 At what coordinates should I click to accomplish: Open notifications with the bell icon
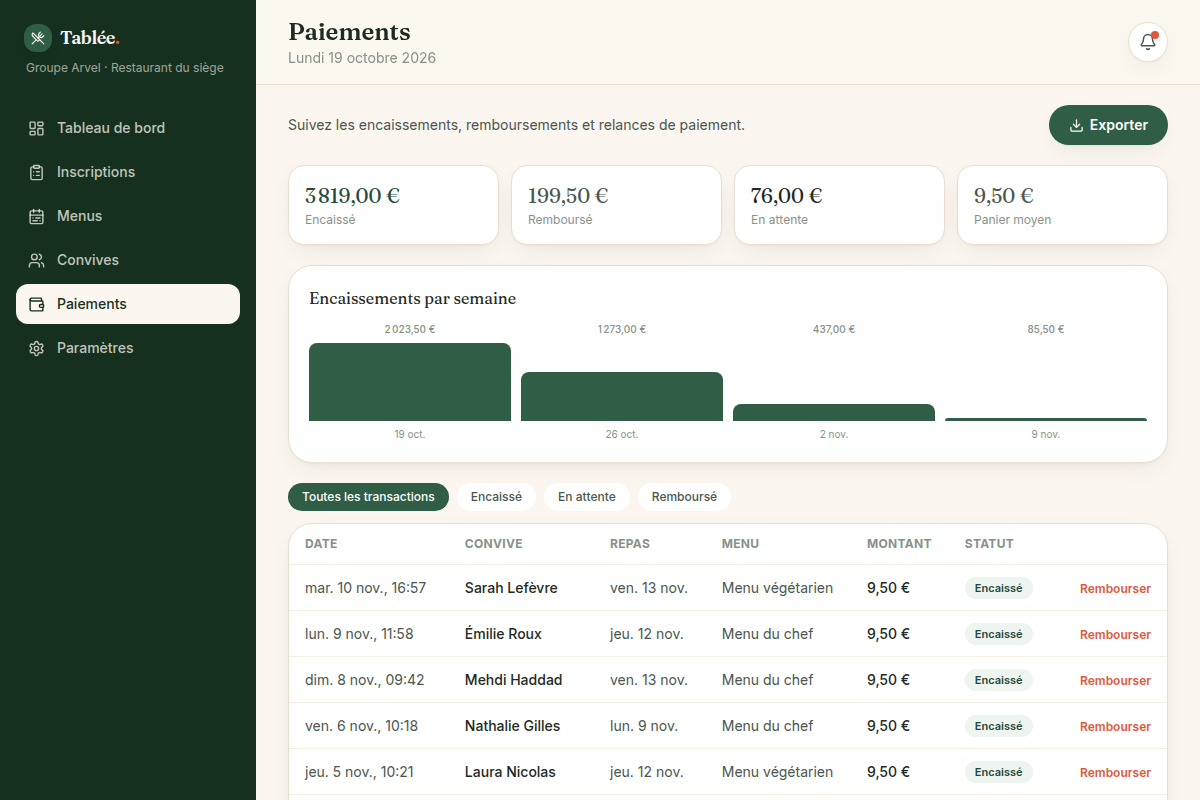(1148, 42)
